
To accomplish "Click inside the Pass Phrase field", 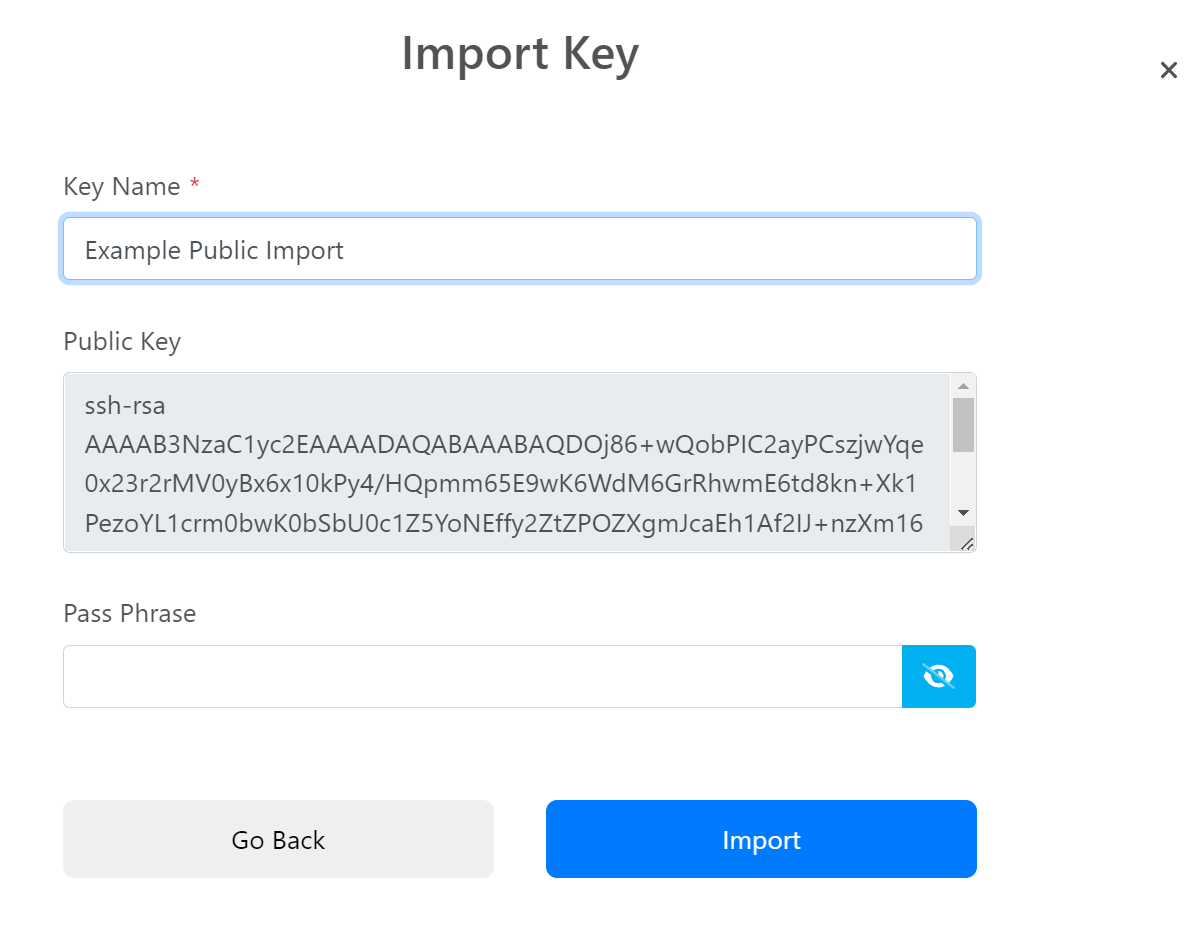I will pyautogui.click(x=482, y=676).
